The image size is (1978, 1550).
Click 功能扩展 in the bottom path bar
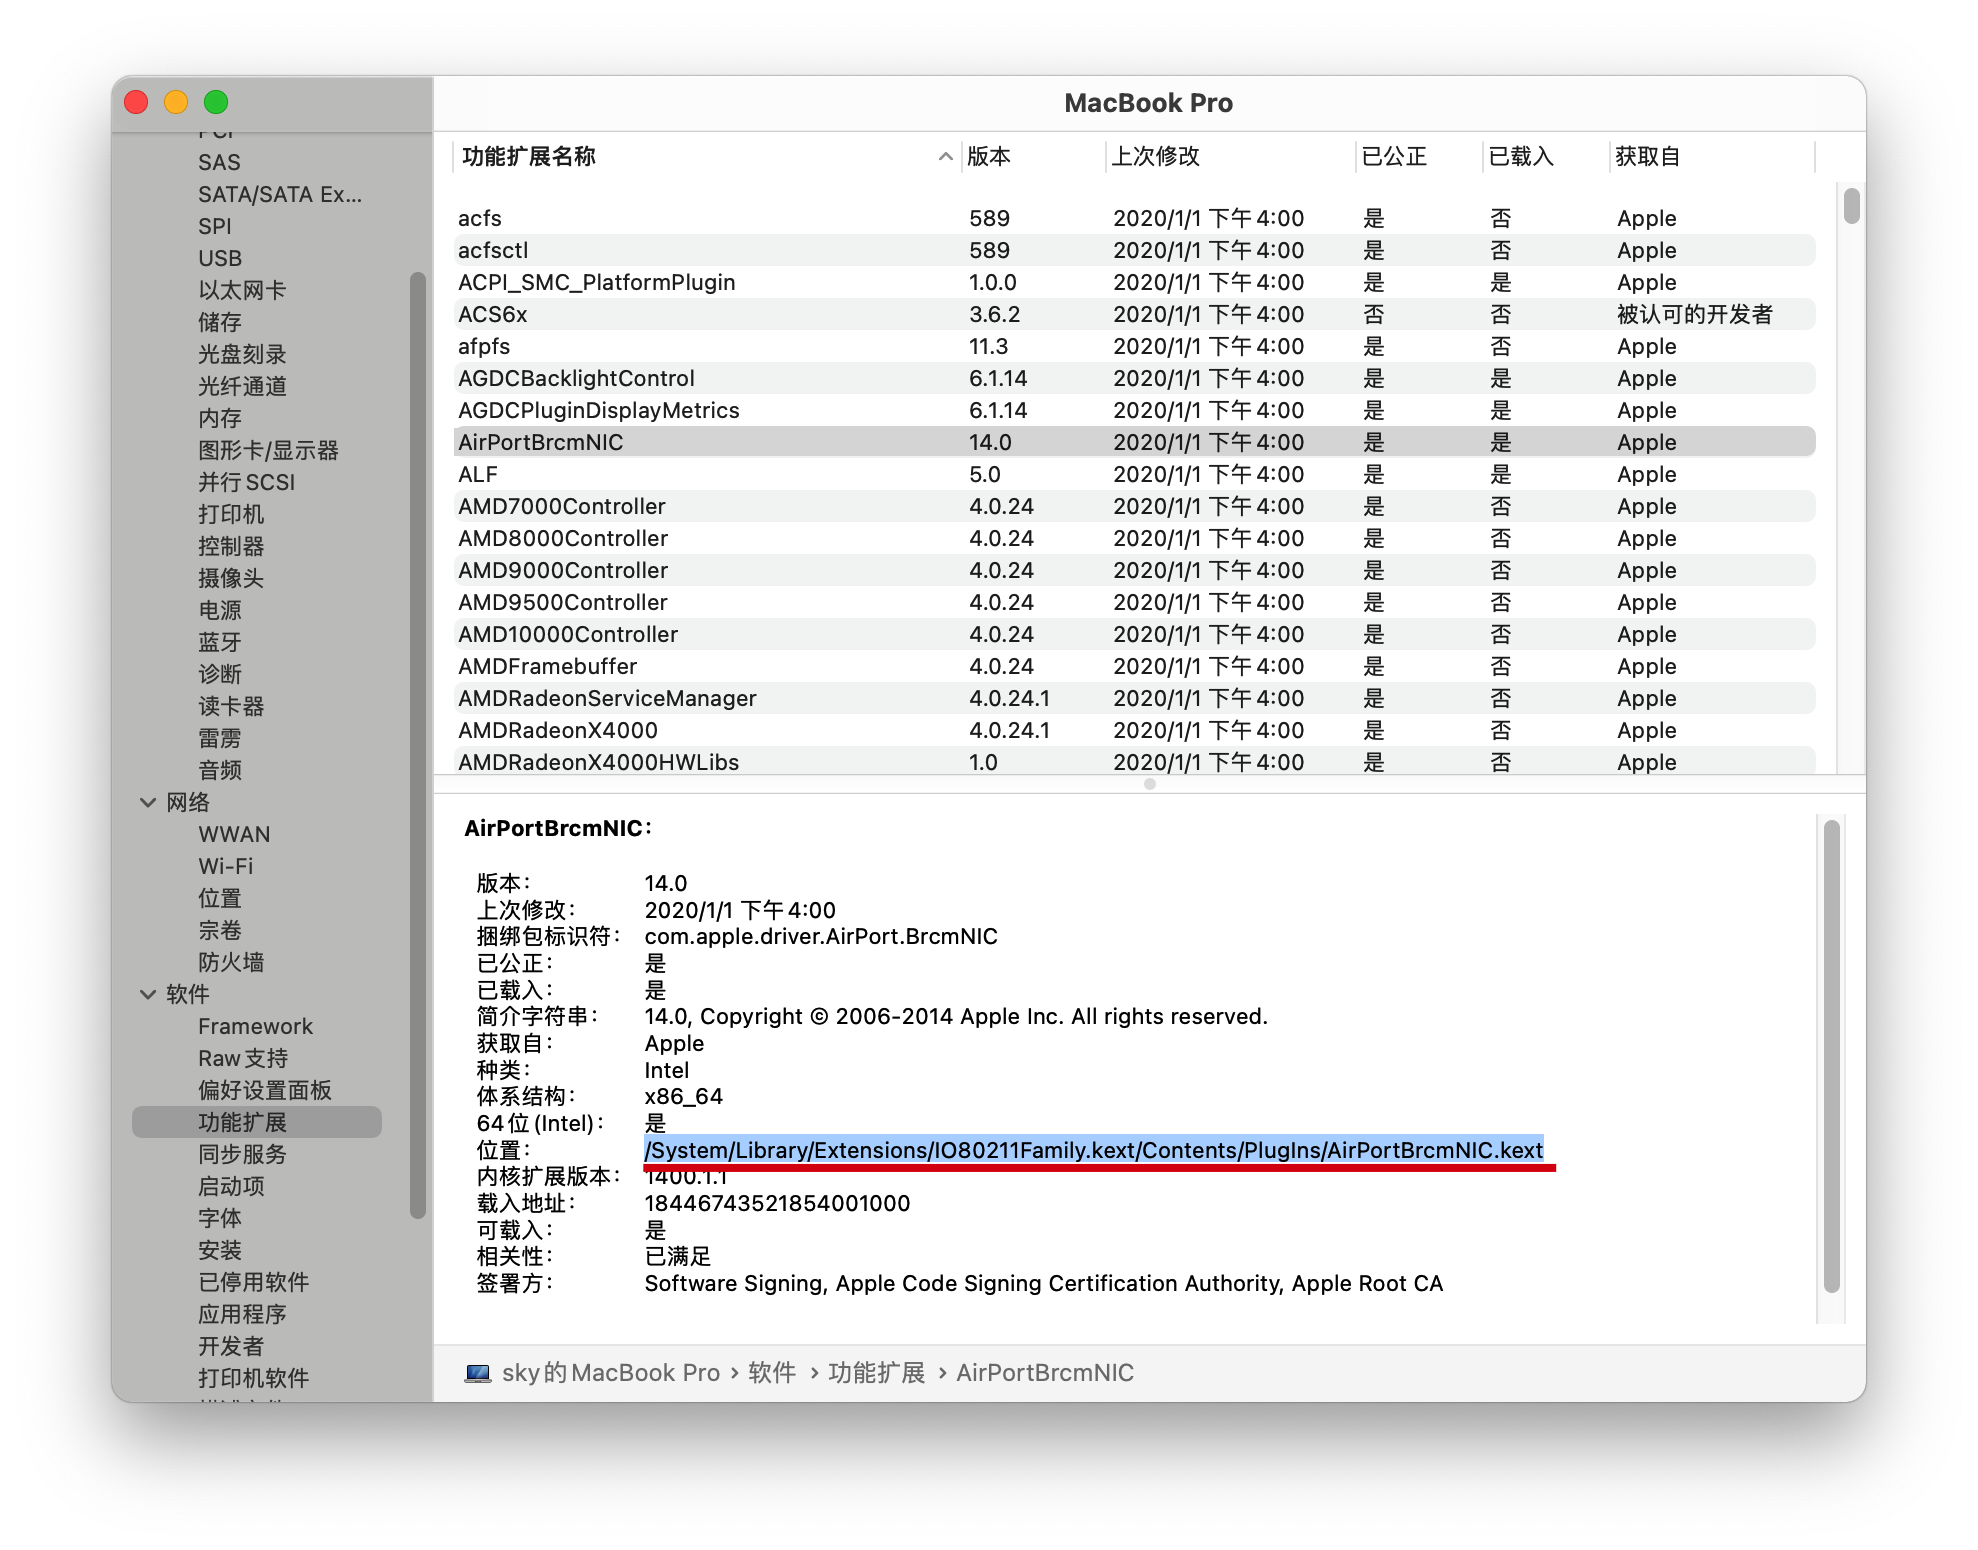click(876, 1373)
